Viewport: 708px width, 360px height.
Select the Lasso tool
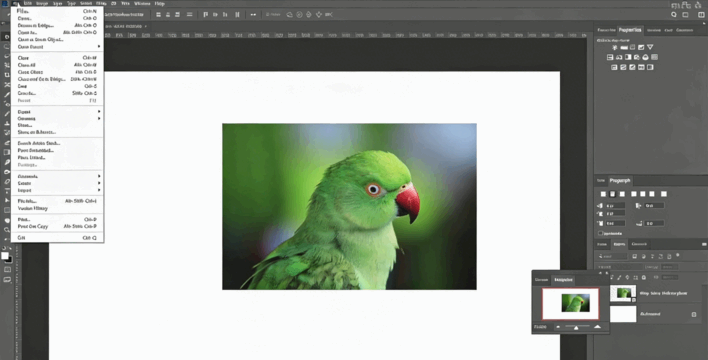(6, 56)
